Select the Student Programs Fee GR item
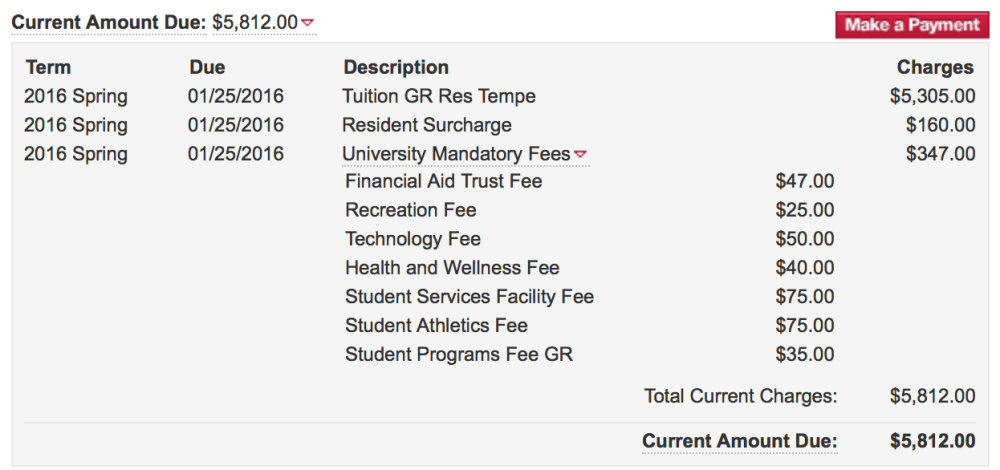 click(x=459, y=354)
